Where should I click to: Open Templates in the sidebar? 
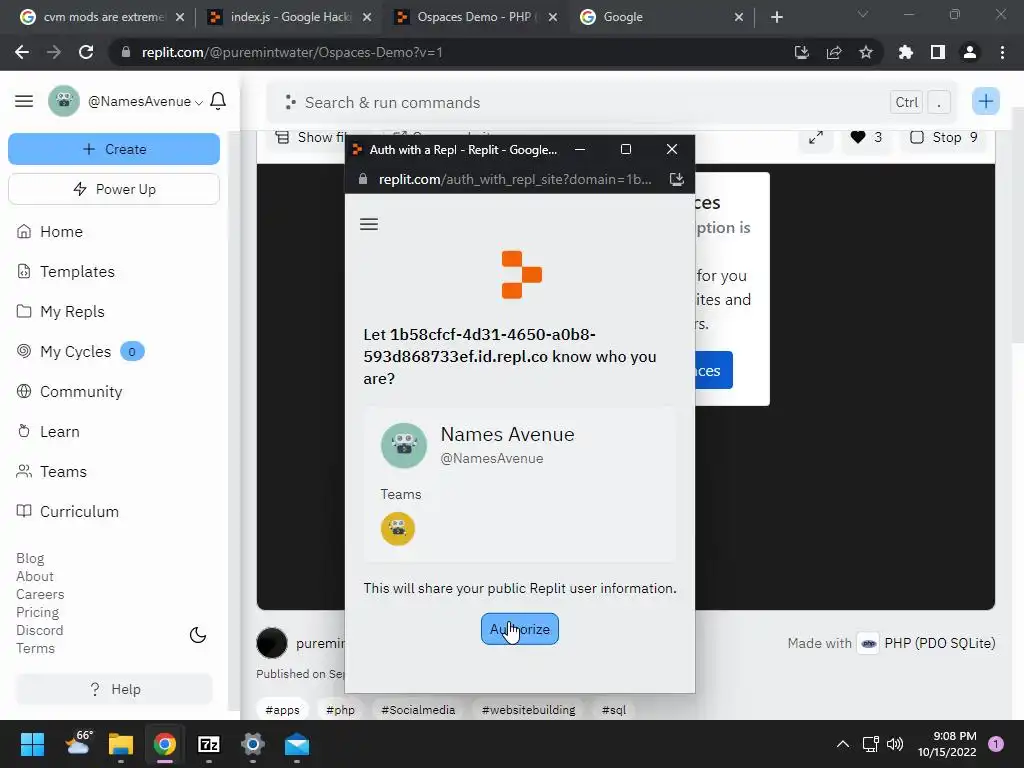point(65,272)
